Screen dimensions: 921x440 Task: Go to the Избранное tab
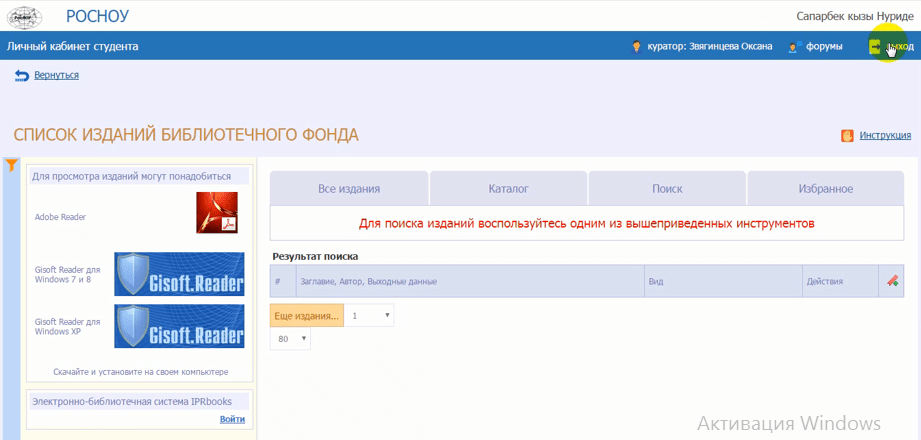(825, 188)
